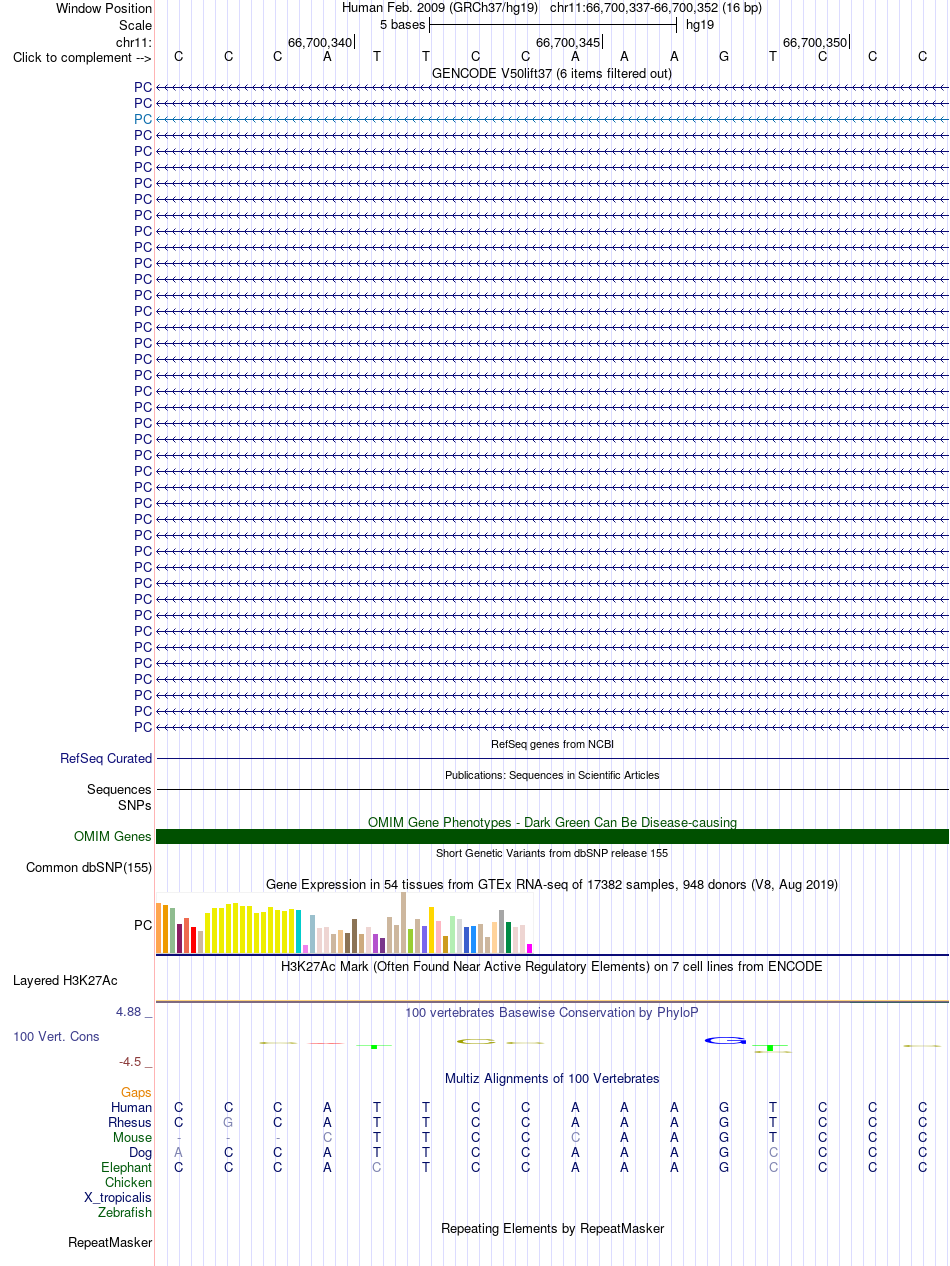Open the RepeatMasker track label
This screenshot has height=1266, width=950.
pos(110,1243)
